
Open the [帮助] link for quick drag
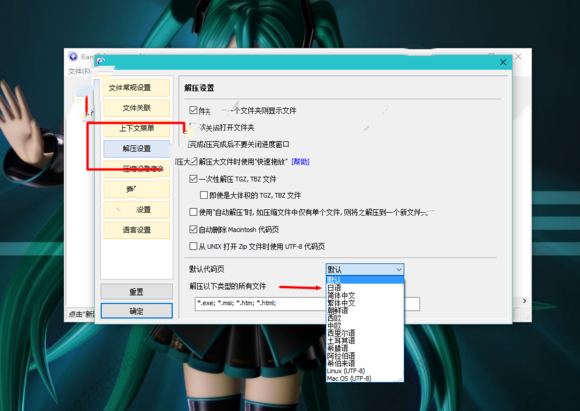(300, 162)
